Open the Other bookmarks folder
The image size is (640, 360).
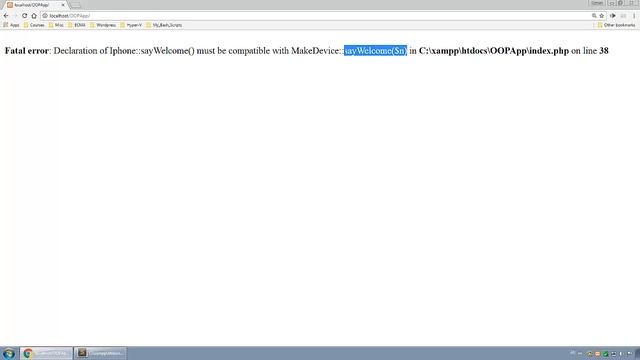point(616,25)
